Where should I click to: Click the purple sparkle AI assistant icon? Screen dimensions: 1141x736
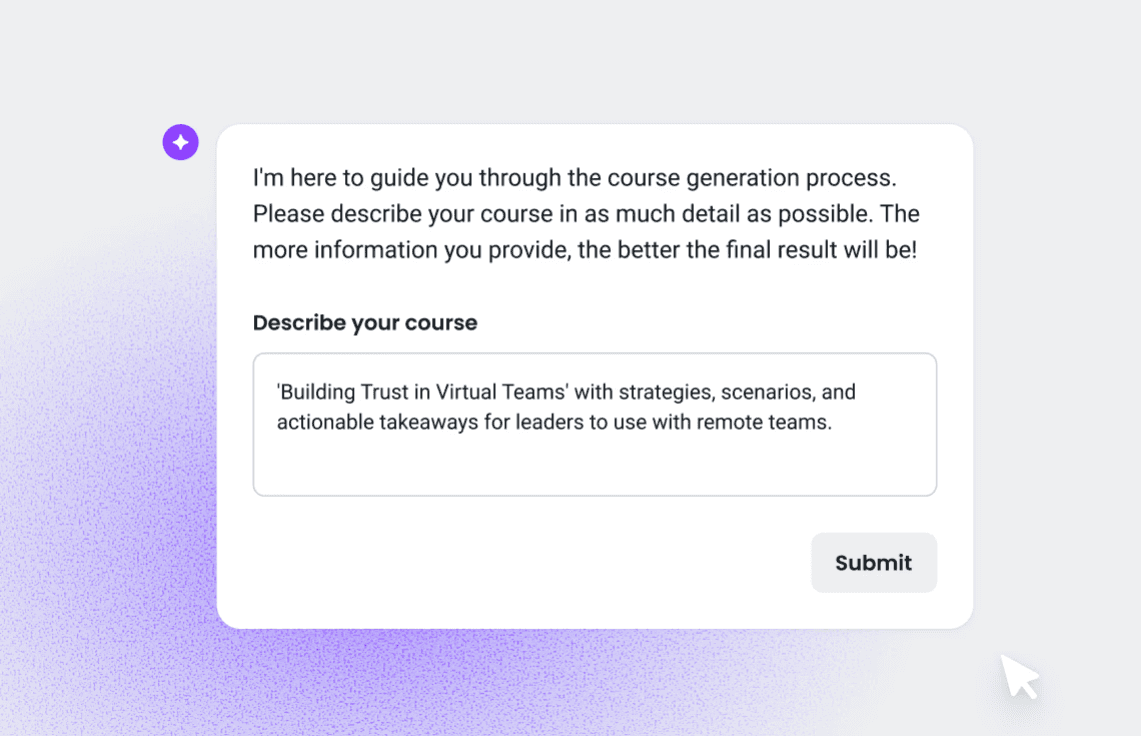click(181, 142)
